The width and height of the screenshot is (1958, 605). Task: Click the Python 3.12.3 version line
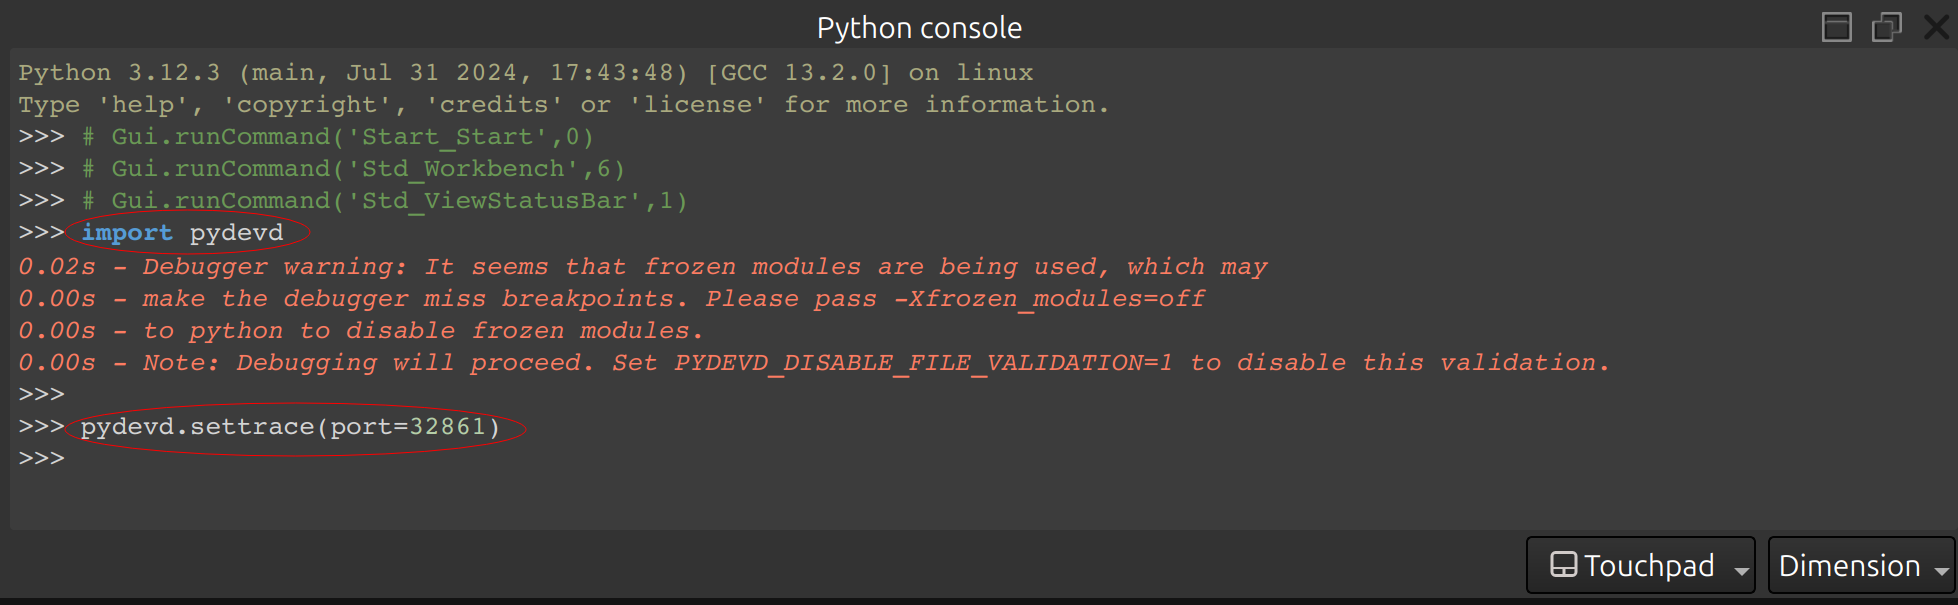point(525,73)
